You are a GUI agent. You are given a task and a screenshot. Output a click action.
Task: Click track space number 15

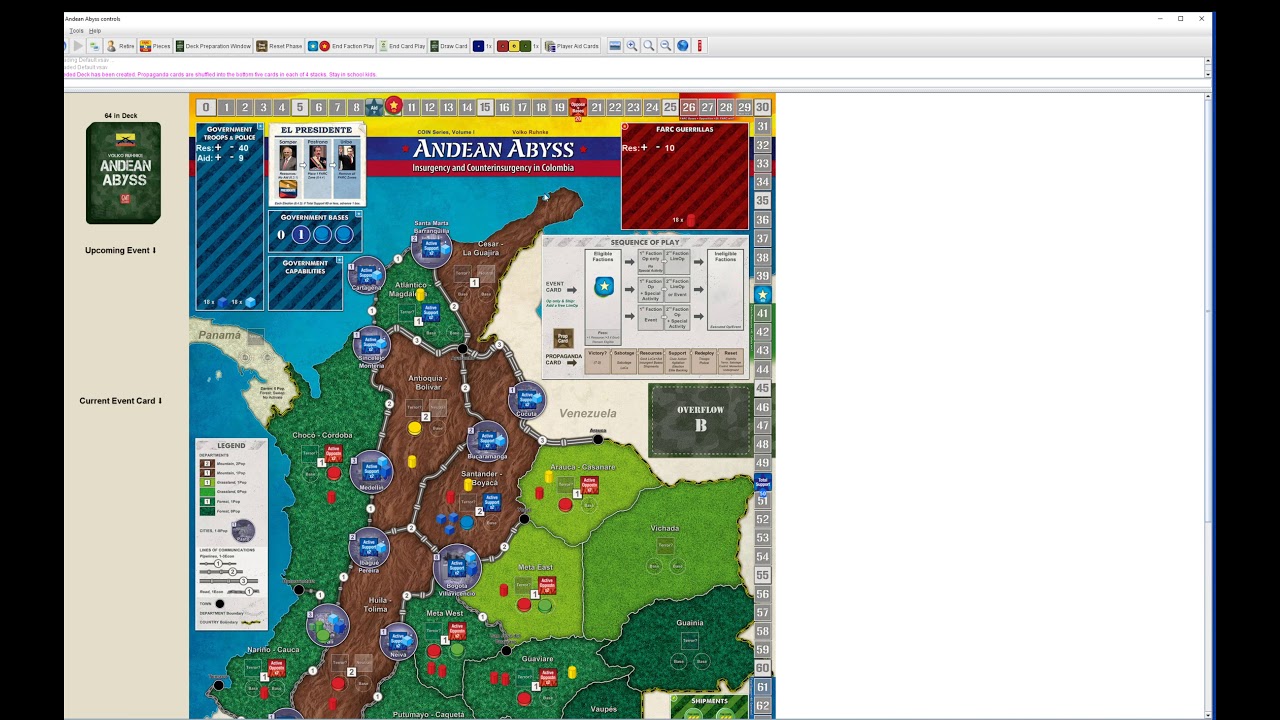tap(485, 107)
